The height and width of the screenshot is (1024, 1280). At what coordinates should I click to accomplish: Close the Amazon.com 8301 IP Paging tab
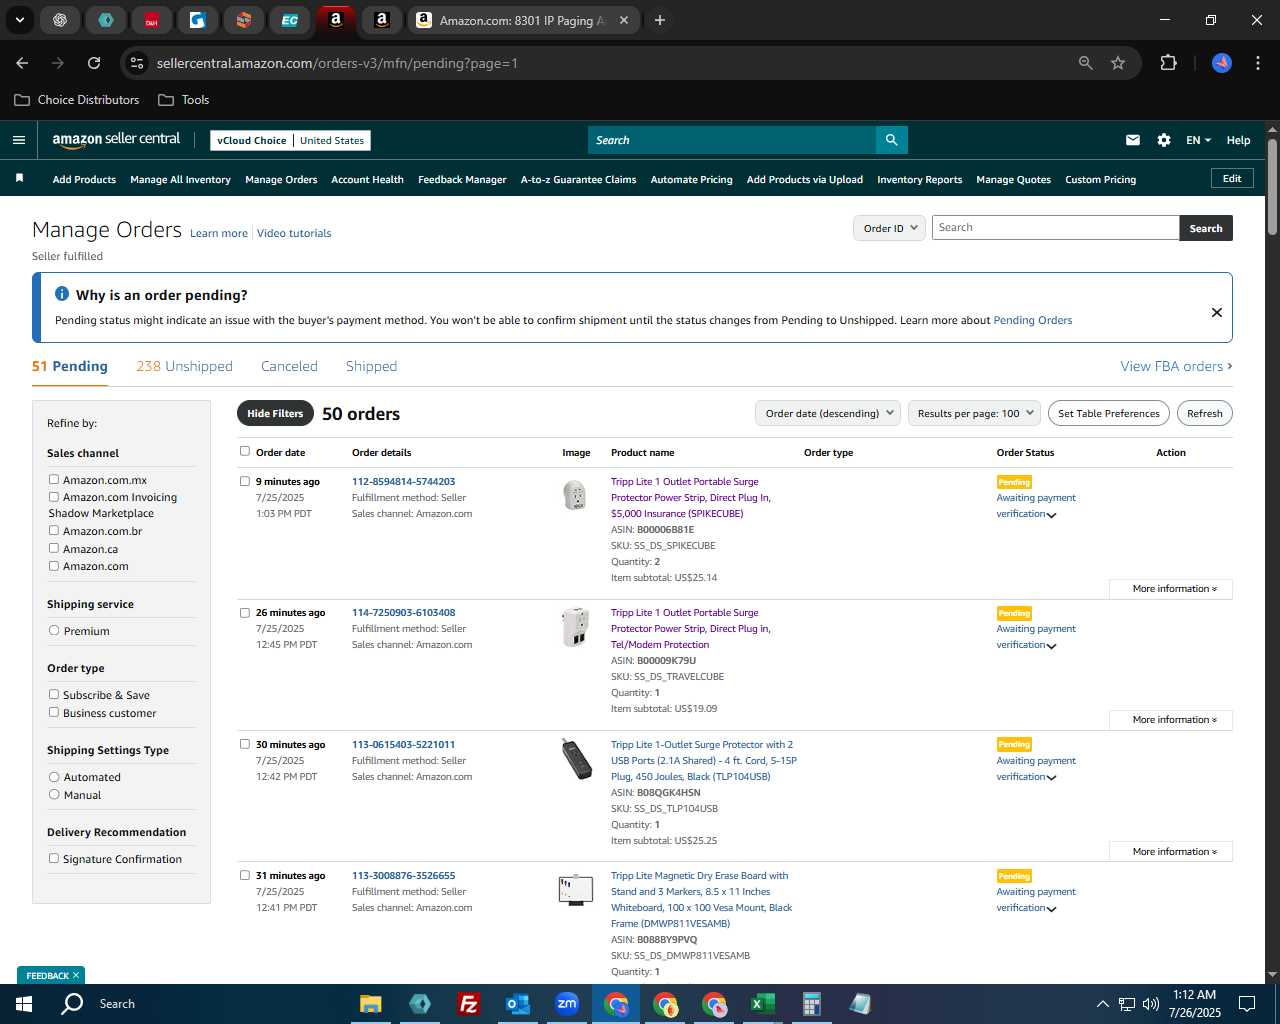point(624,20)
